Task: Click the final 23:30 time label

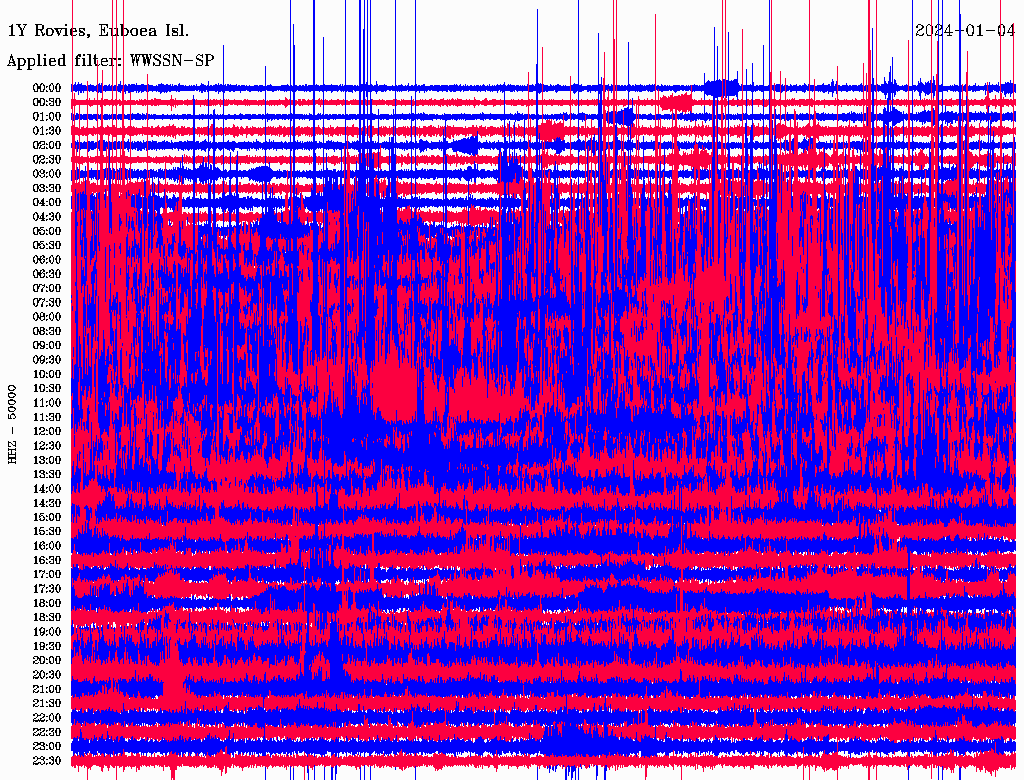Action: tap(47, 761)
